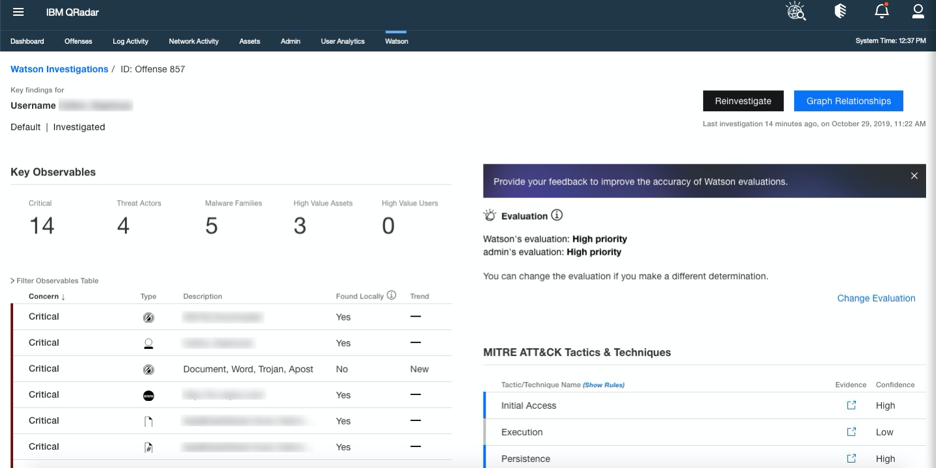The image size is (936, 468).
Task: Click the Show Rules link
Action: (604, 385)
